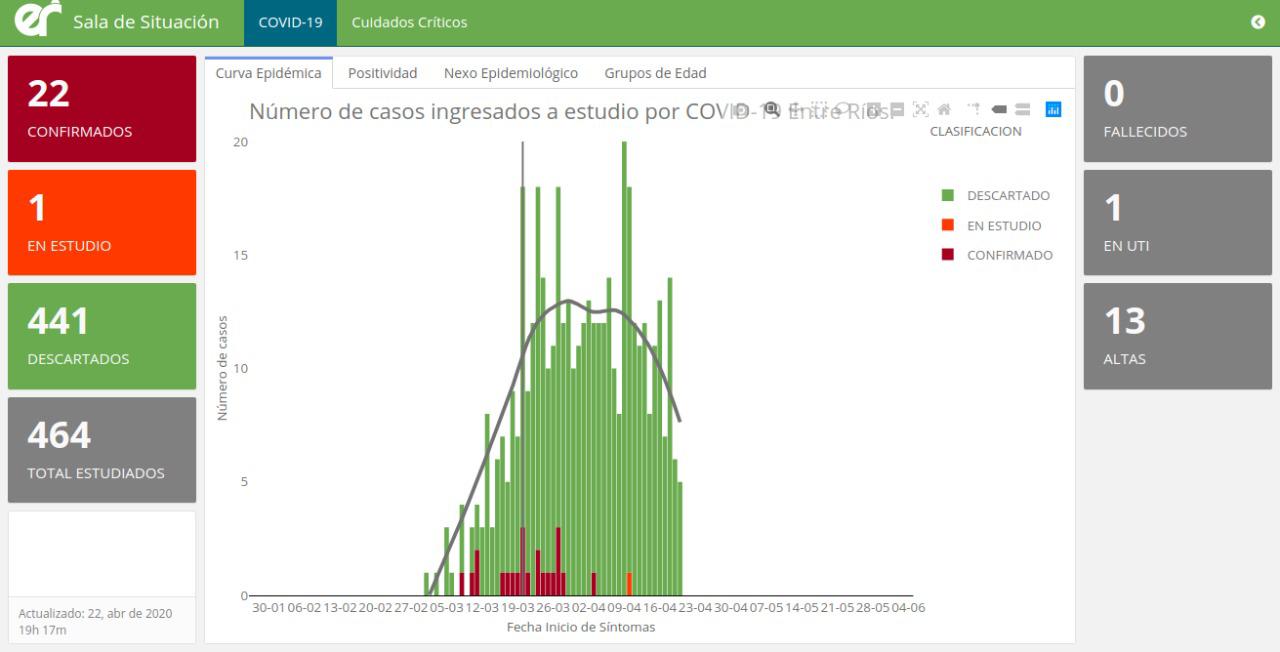Toggle DESCARTADO series in the legend
Image resolution: width=1280 pixels, height=652 pixels.
tap(1008, 196)
